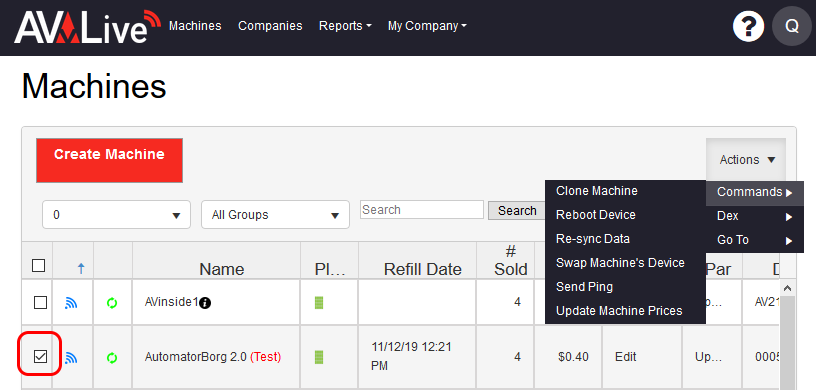Check the AVinside1 row checkbox
816x390 pixels.
pos(40,303)
